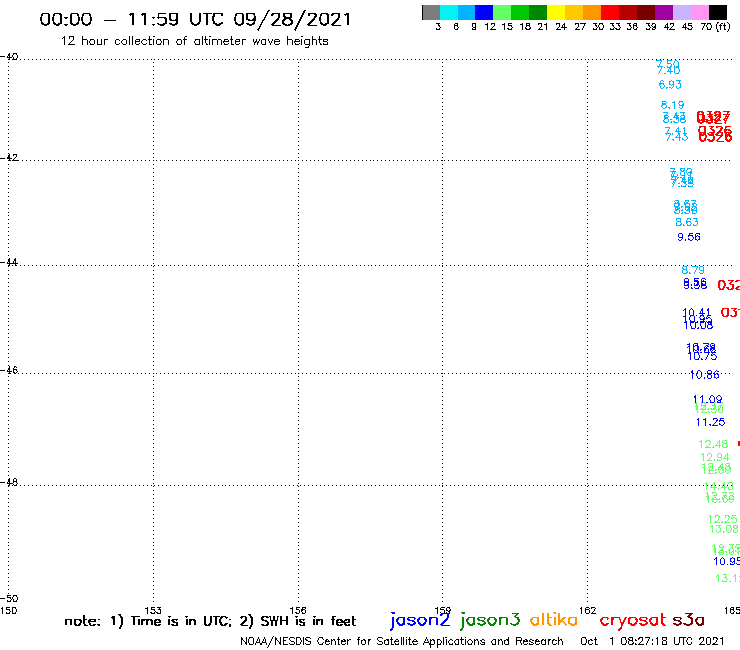740x650 pixels.
Task: Click the "(ft)" unit label on colorbar
Action: pos(723,26)
